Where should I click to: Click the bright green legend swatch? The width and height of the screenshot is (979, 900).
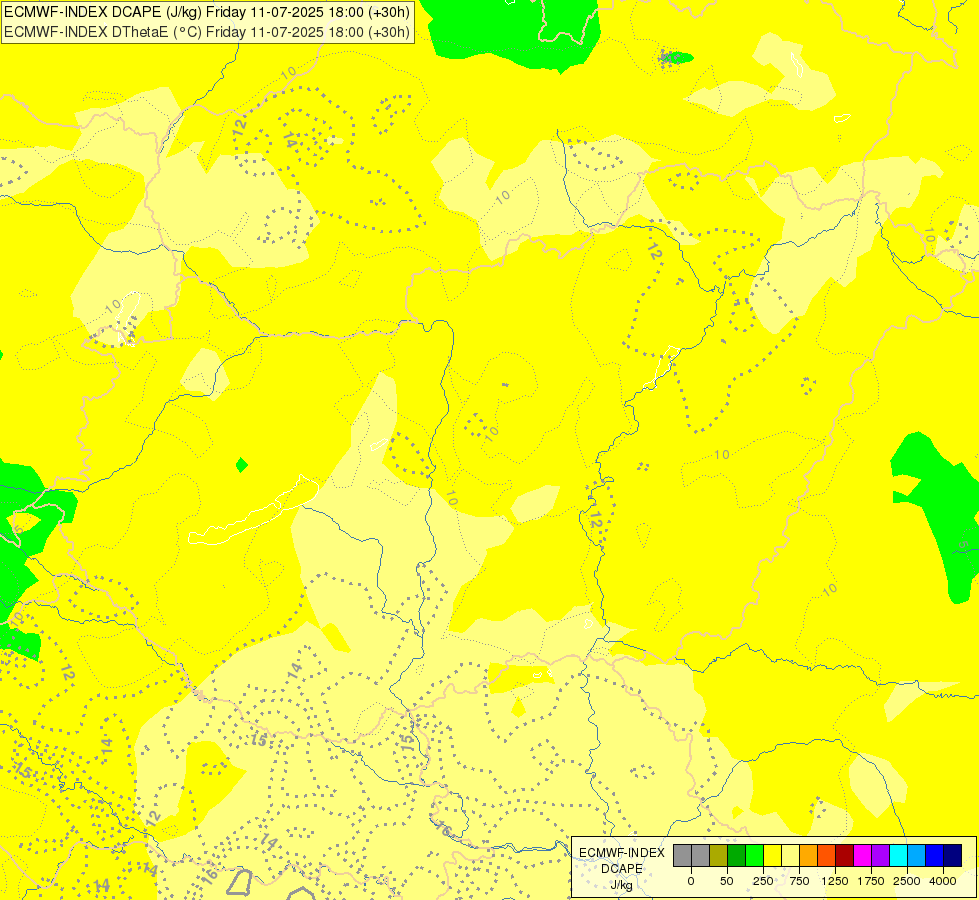755,855
